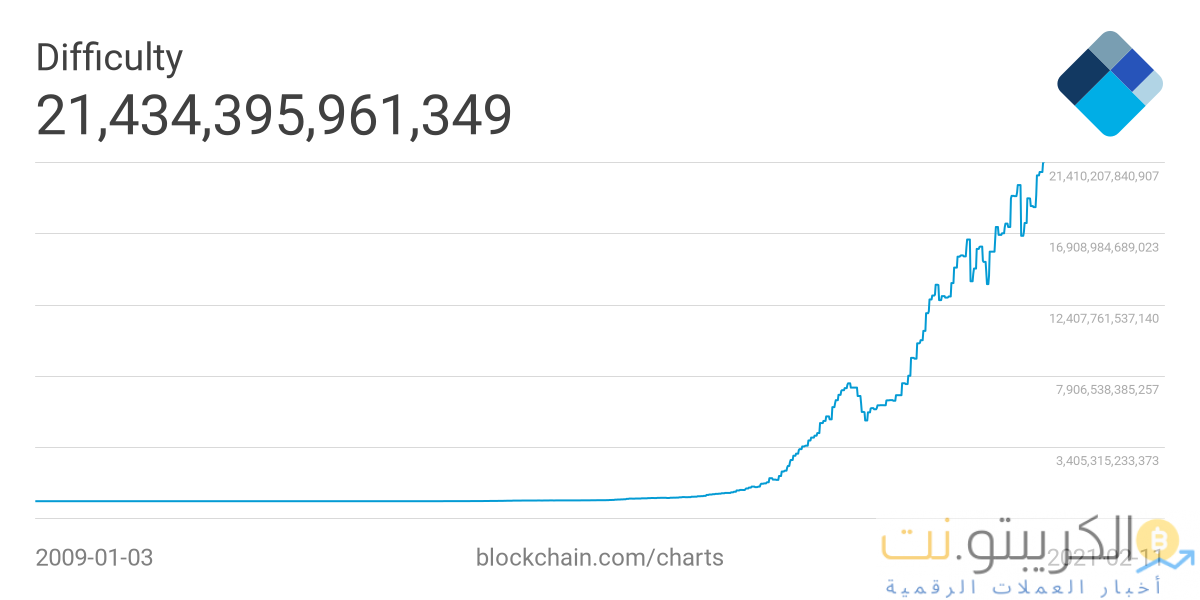Click the 3,405,315,233,373 axis label
1200x600 pixels.
1107,461
